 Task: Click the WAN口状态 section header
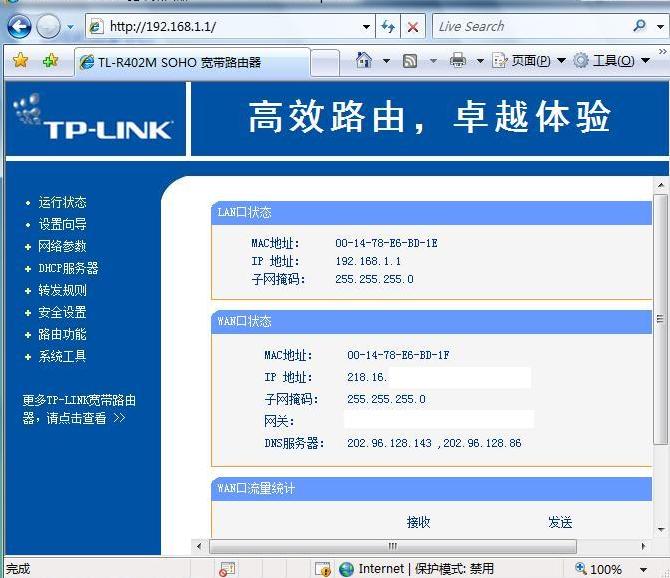click(432, 321)
